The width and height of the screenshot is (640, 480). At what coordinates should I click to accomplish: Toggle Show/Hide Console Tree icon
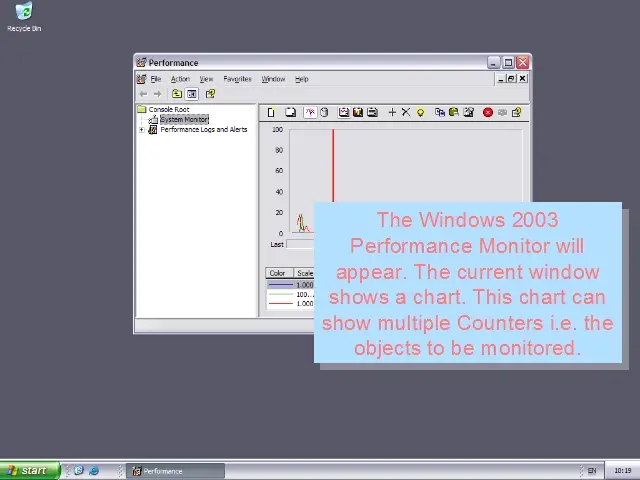(x=191, y=94)
